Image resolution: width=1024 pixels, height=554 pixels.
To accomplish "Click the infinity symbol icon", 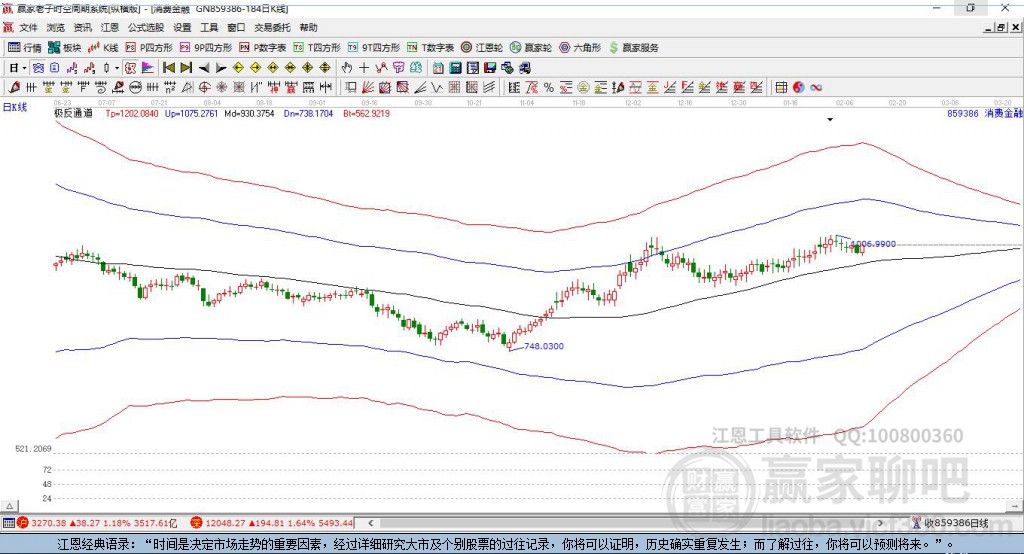I will (x=816, y=87).
